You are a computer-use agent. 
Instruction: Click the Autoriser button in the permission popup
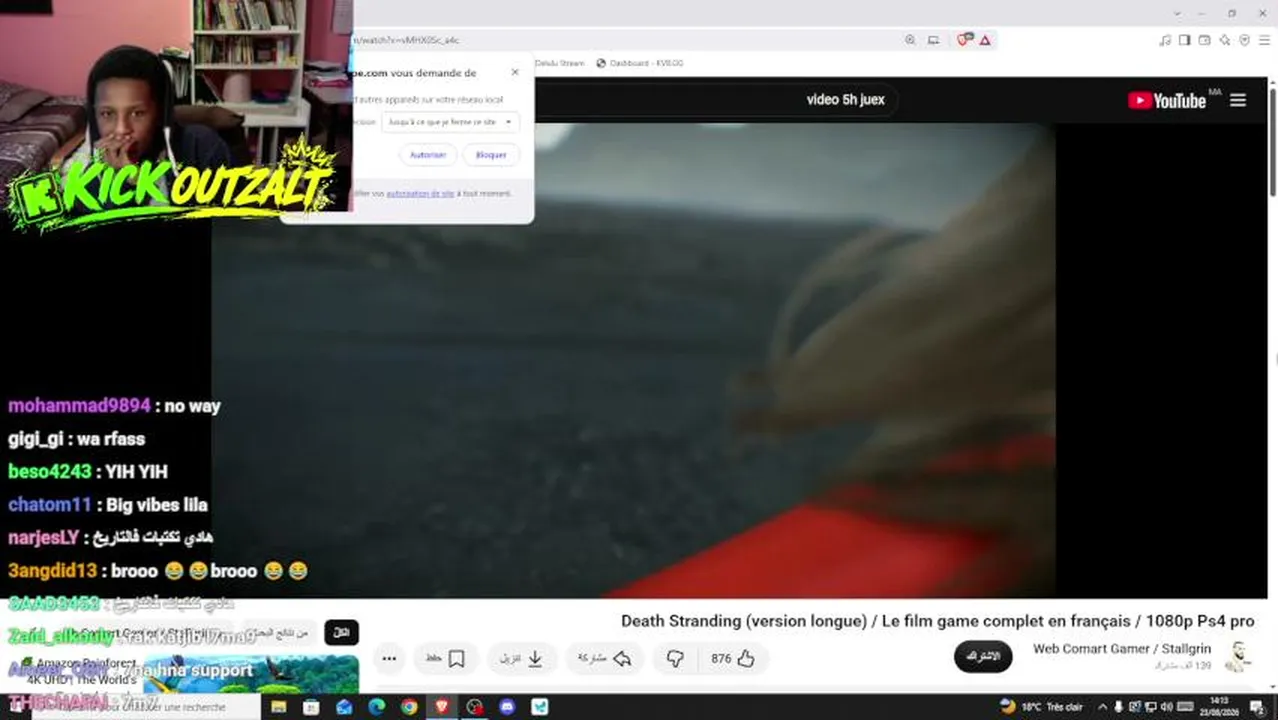pyautogui.click(x=428, y=155)
